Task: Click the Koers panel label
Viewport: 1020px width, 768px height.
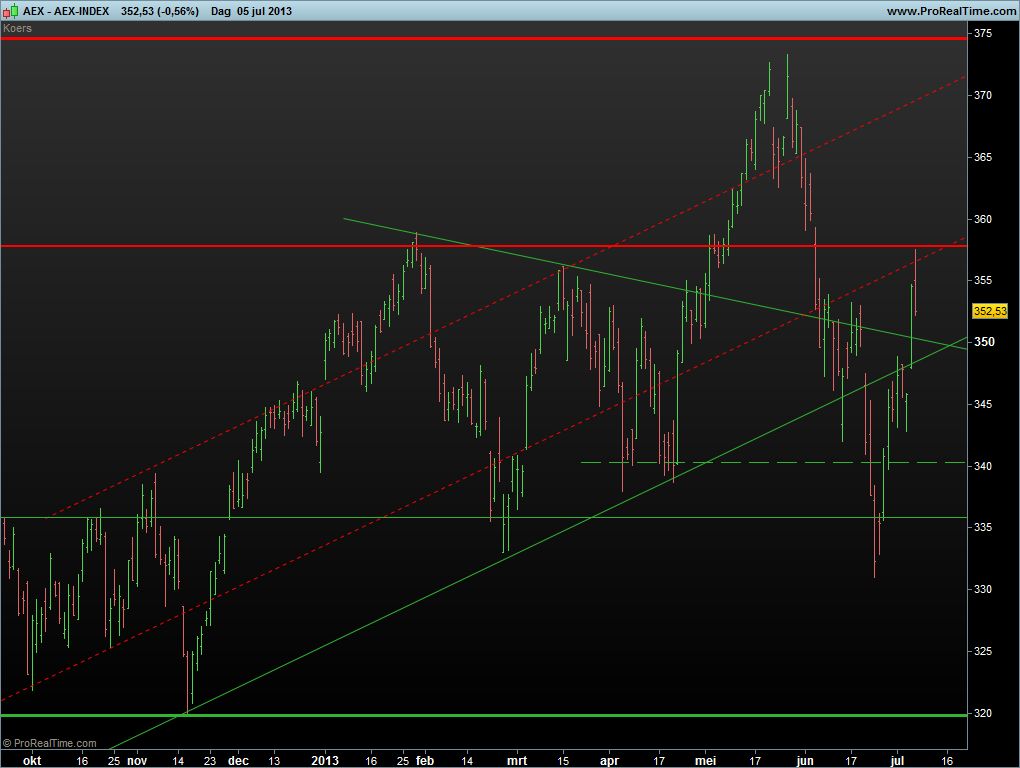Action: [x=18, y=28]
